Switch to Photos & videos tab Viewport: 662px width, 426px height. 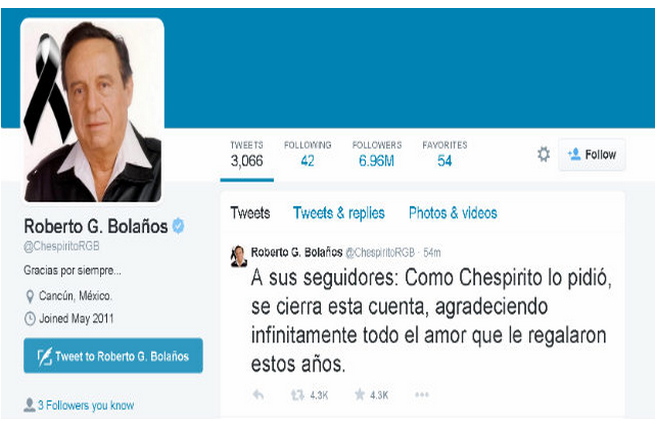453,213
